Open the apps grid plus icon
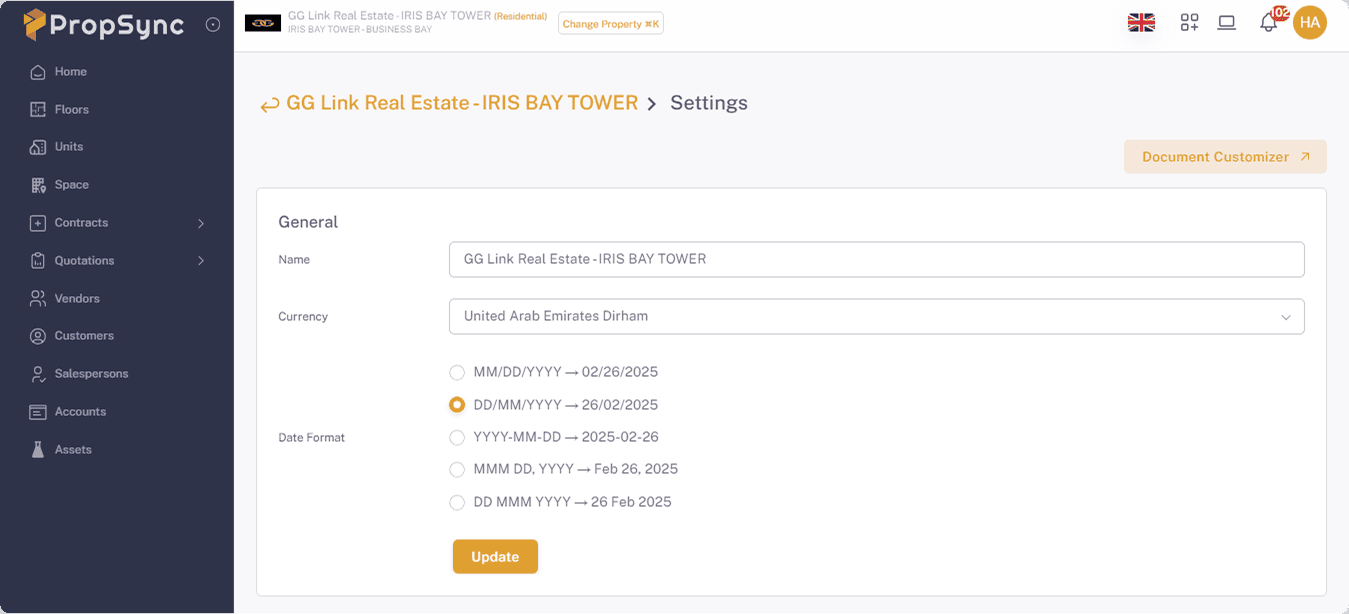This screenshot has width=1349, height=614. [x=1189, y=23]
